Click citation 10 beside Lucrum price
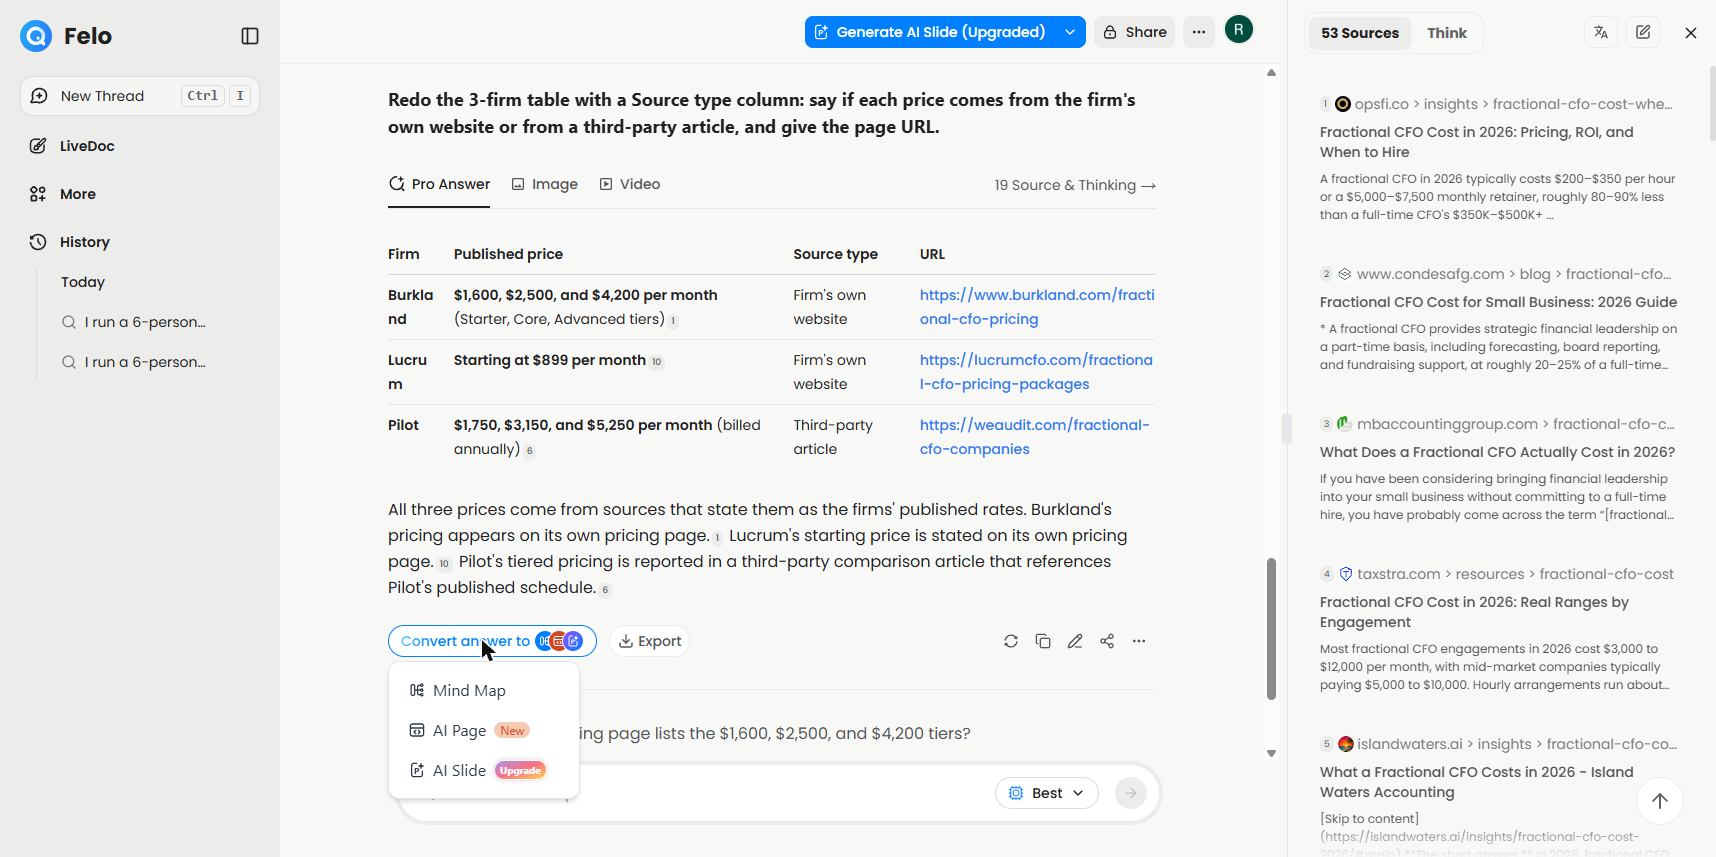This screenshot has height=857, width=1716. coord(657,362)
